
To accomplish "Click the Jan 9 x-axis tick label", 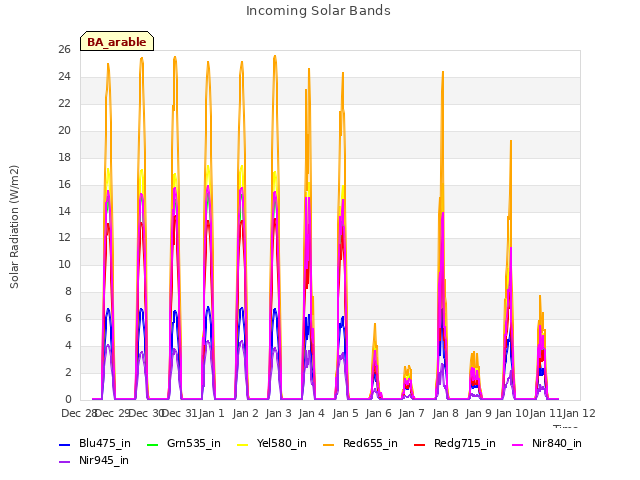I will tap(478, 413).
